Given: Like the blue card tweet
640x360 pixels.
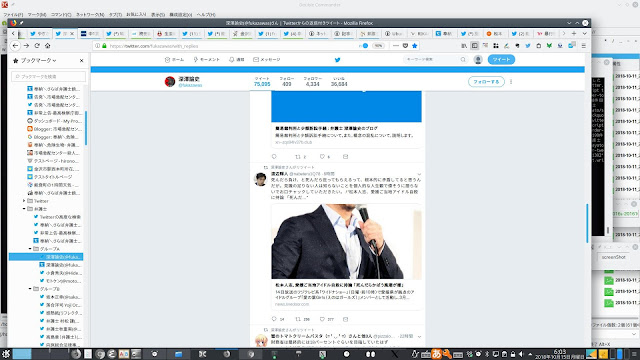Looking at the screenshot, I should pos(322,157).
